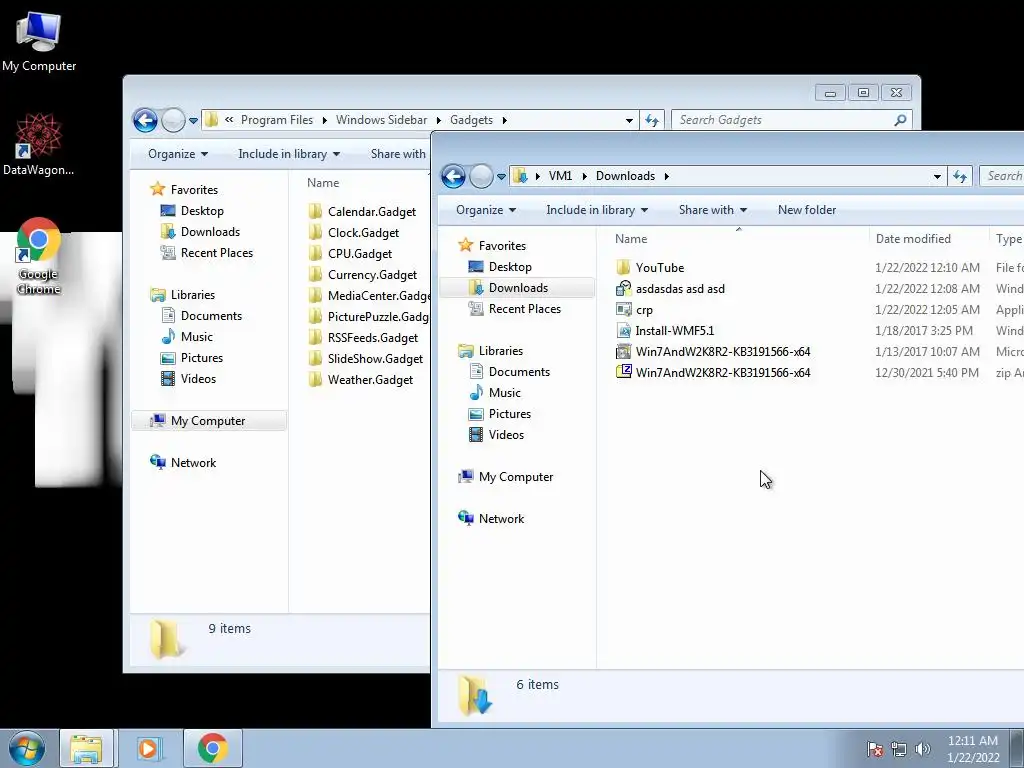The width and height of the screenshot is (1024, 768).
Task: Open the Downloads address bar history dropdown
Action: [x=937, y=176]
